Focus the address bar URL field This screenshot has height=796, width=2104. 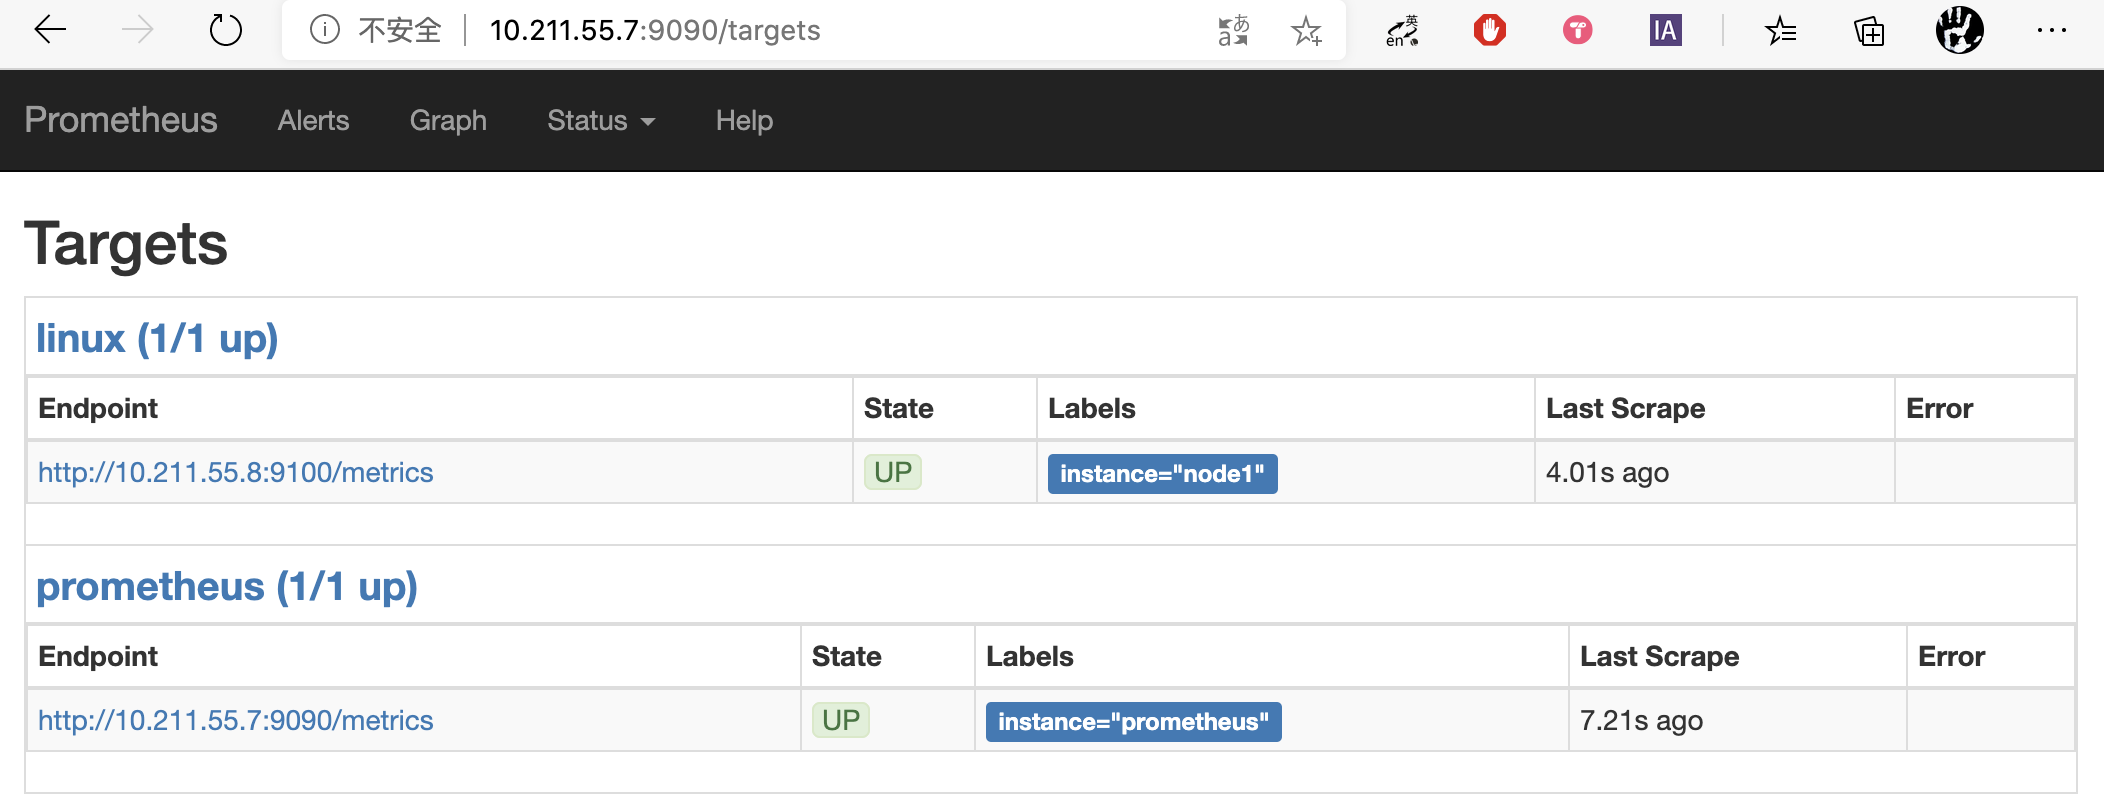click(x=655, y=30)
